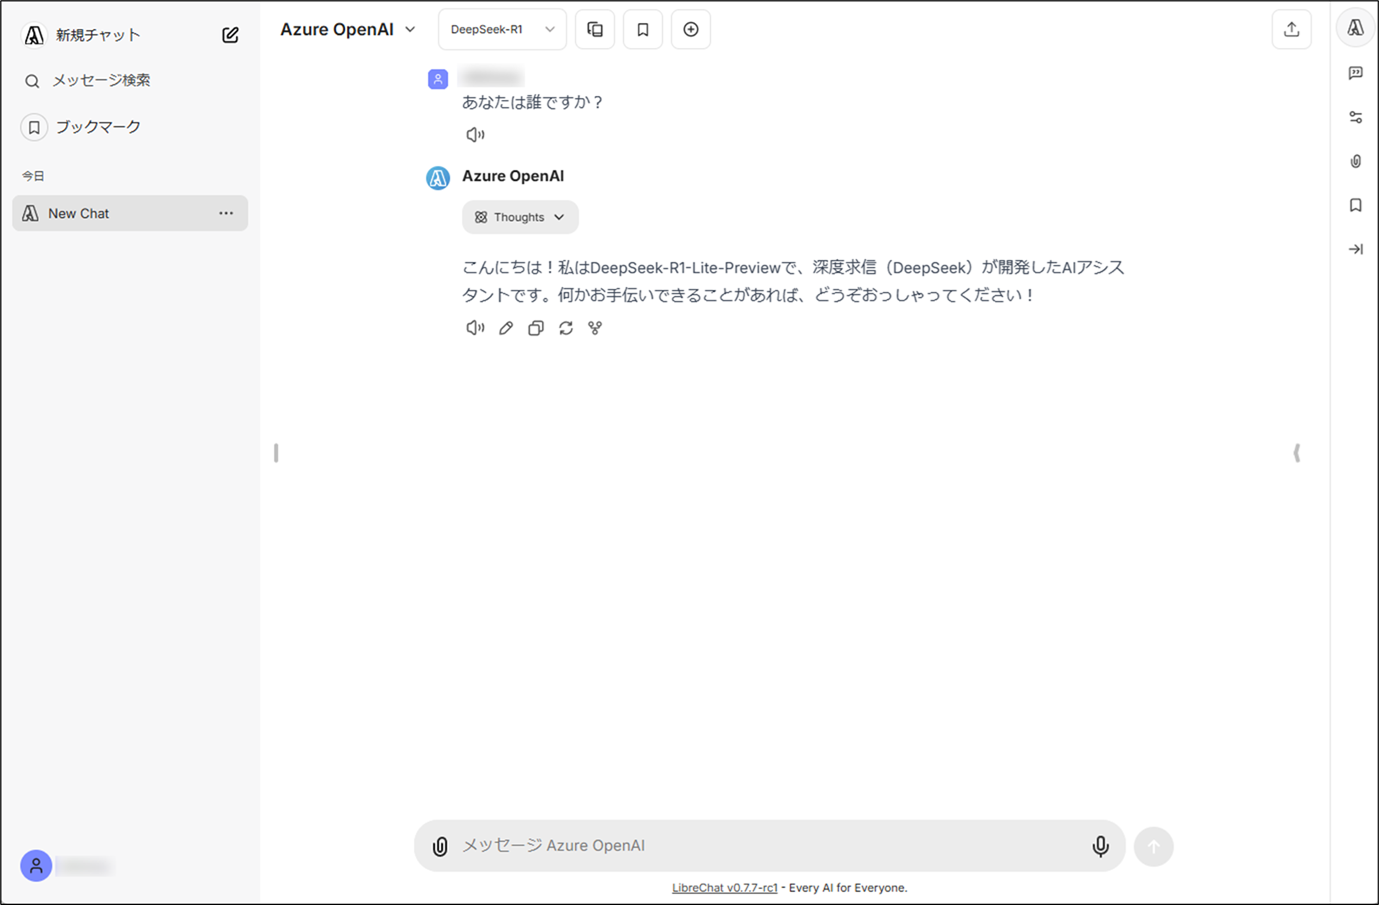Screen dimensions: 1379x905
Task: Expand the Thoughts section of the response
Action: [519, 217]
